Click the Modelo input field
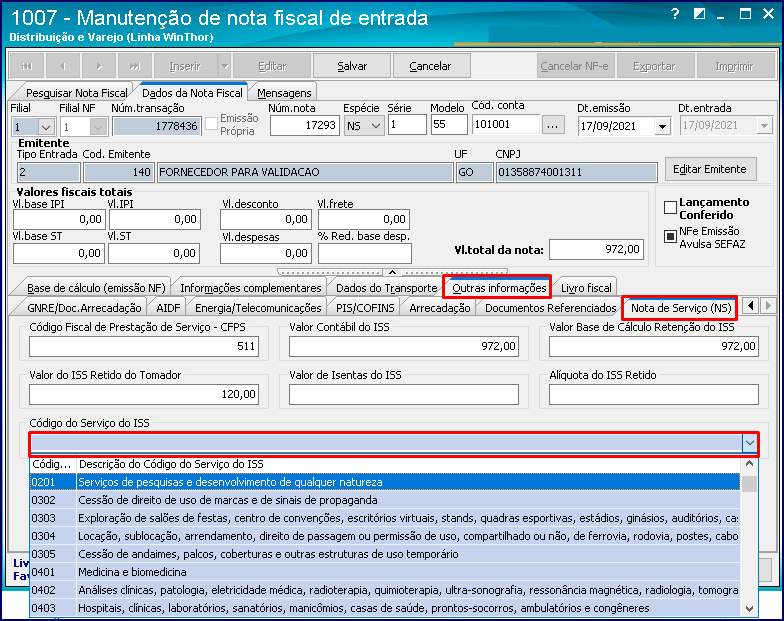 pos(449,125)
